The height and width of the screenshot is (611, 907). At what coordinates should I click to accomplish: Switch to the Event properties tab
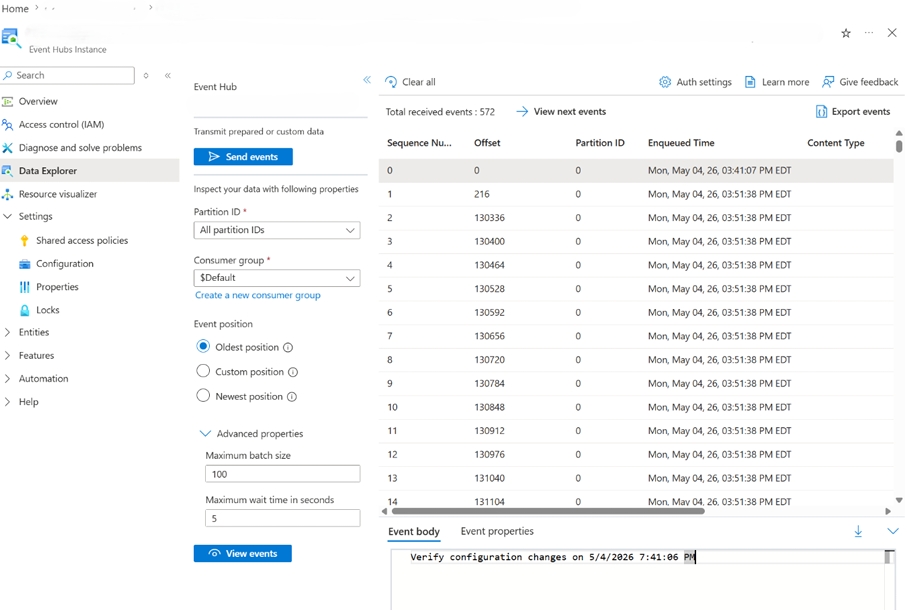point(497,531)
